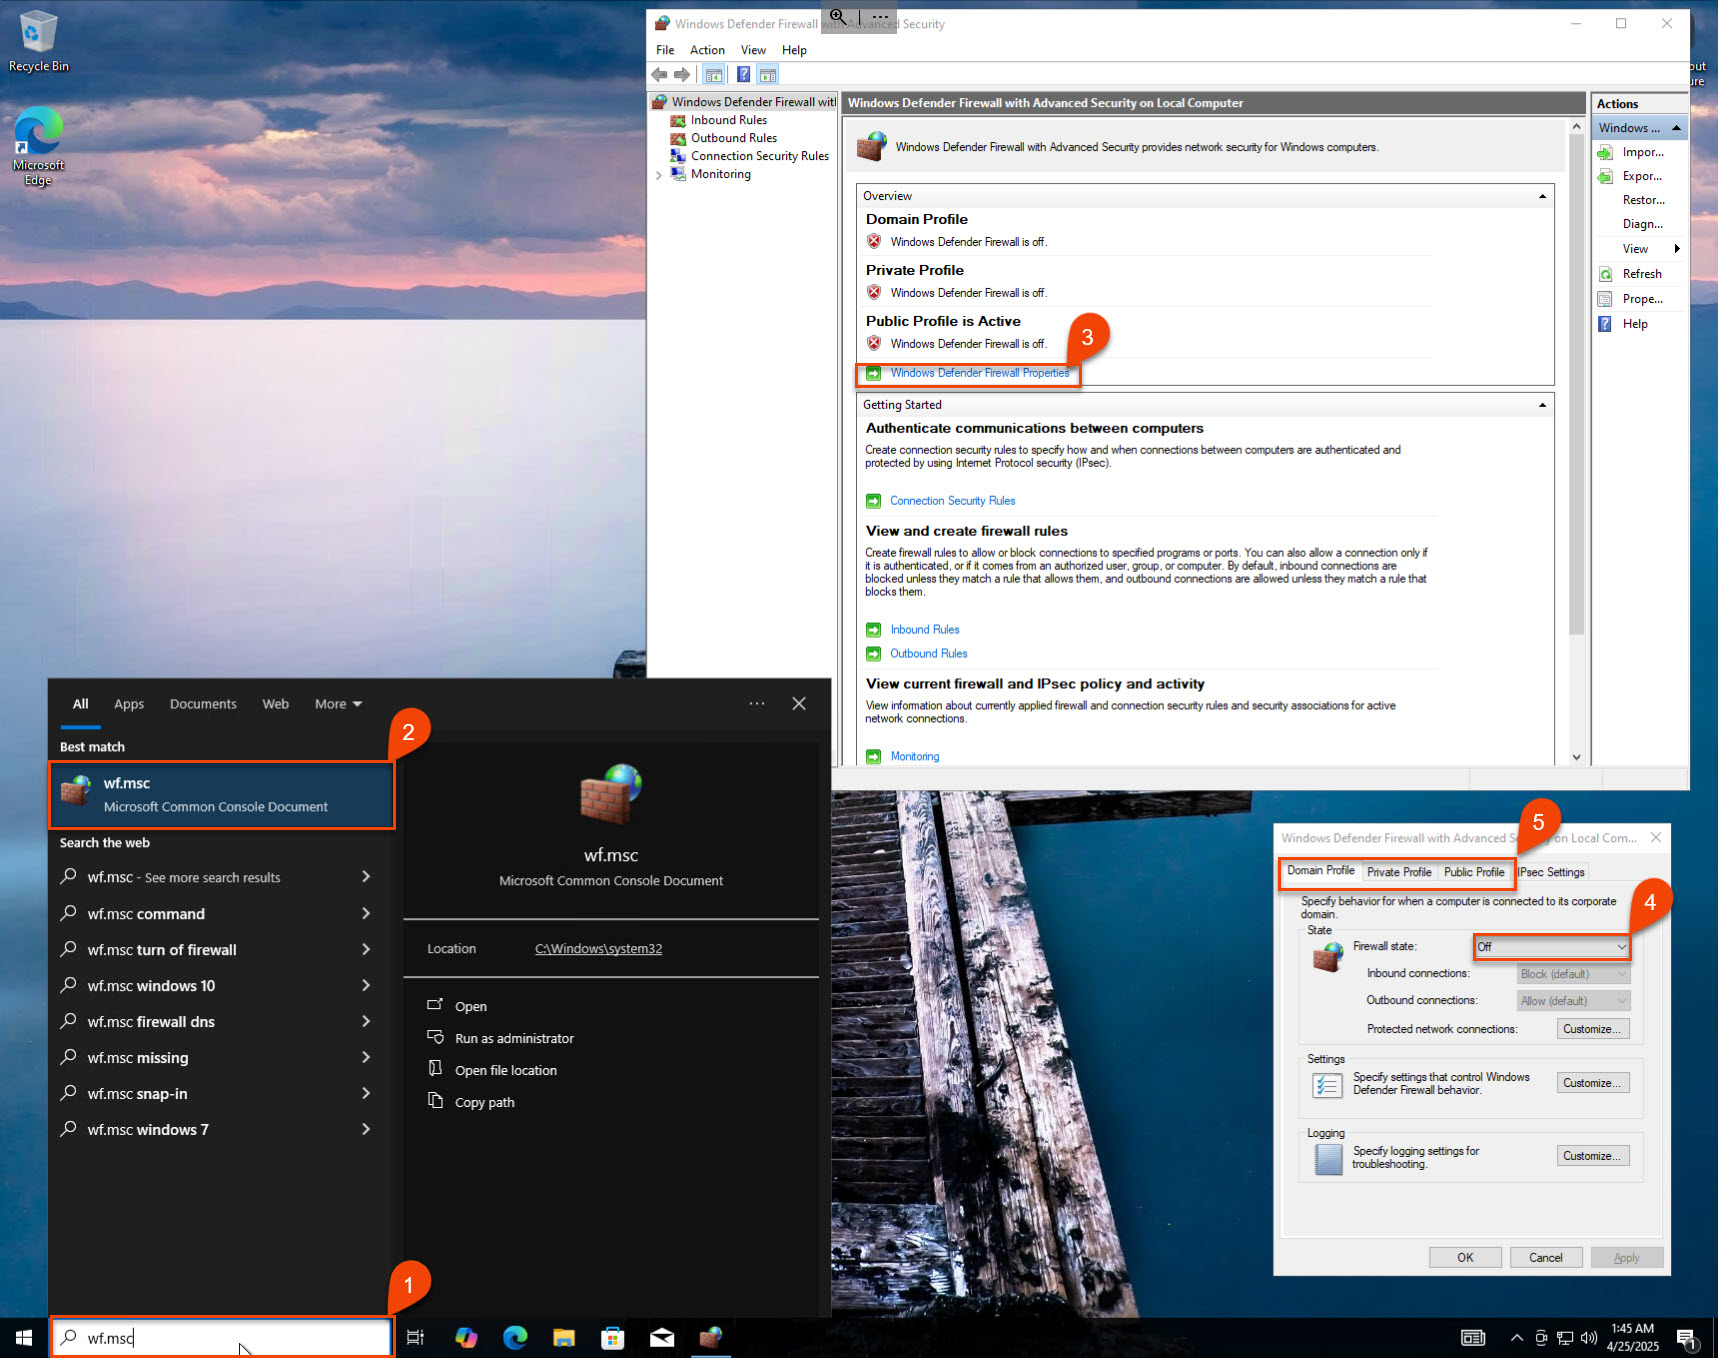
Task: Open the Firewall state dropdown
Action: coord(1552,947)
